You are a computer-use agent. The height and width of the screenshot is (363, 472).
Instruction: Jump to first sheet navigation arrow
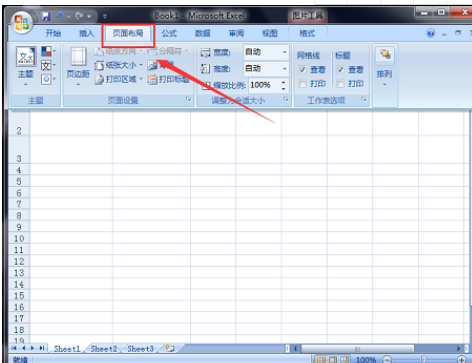14,348
